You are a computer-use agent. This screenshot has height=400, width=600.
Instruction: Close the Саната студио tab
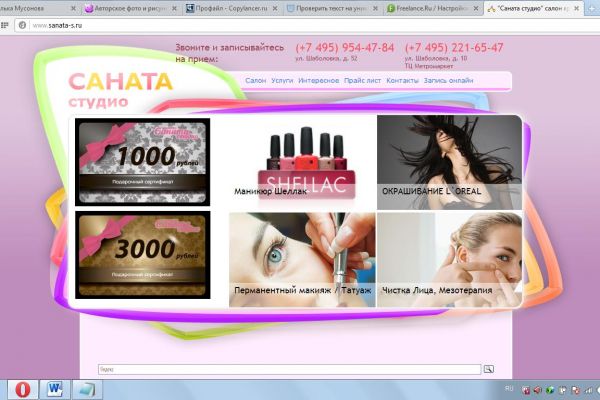(576, 8)
